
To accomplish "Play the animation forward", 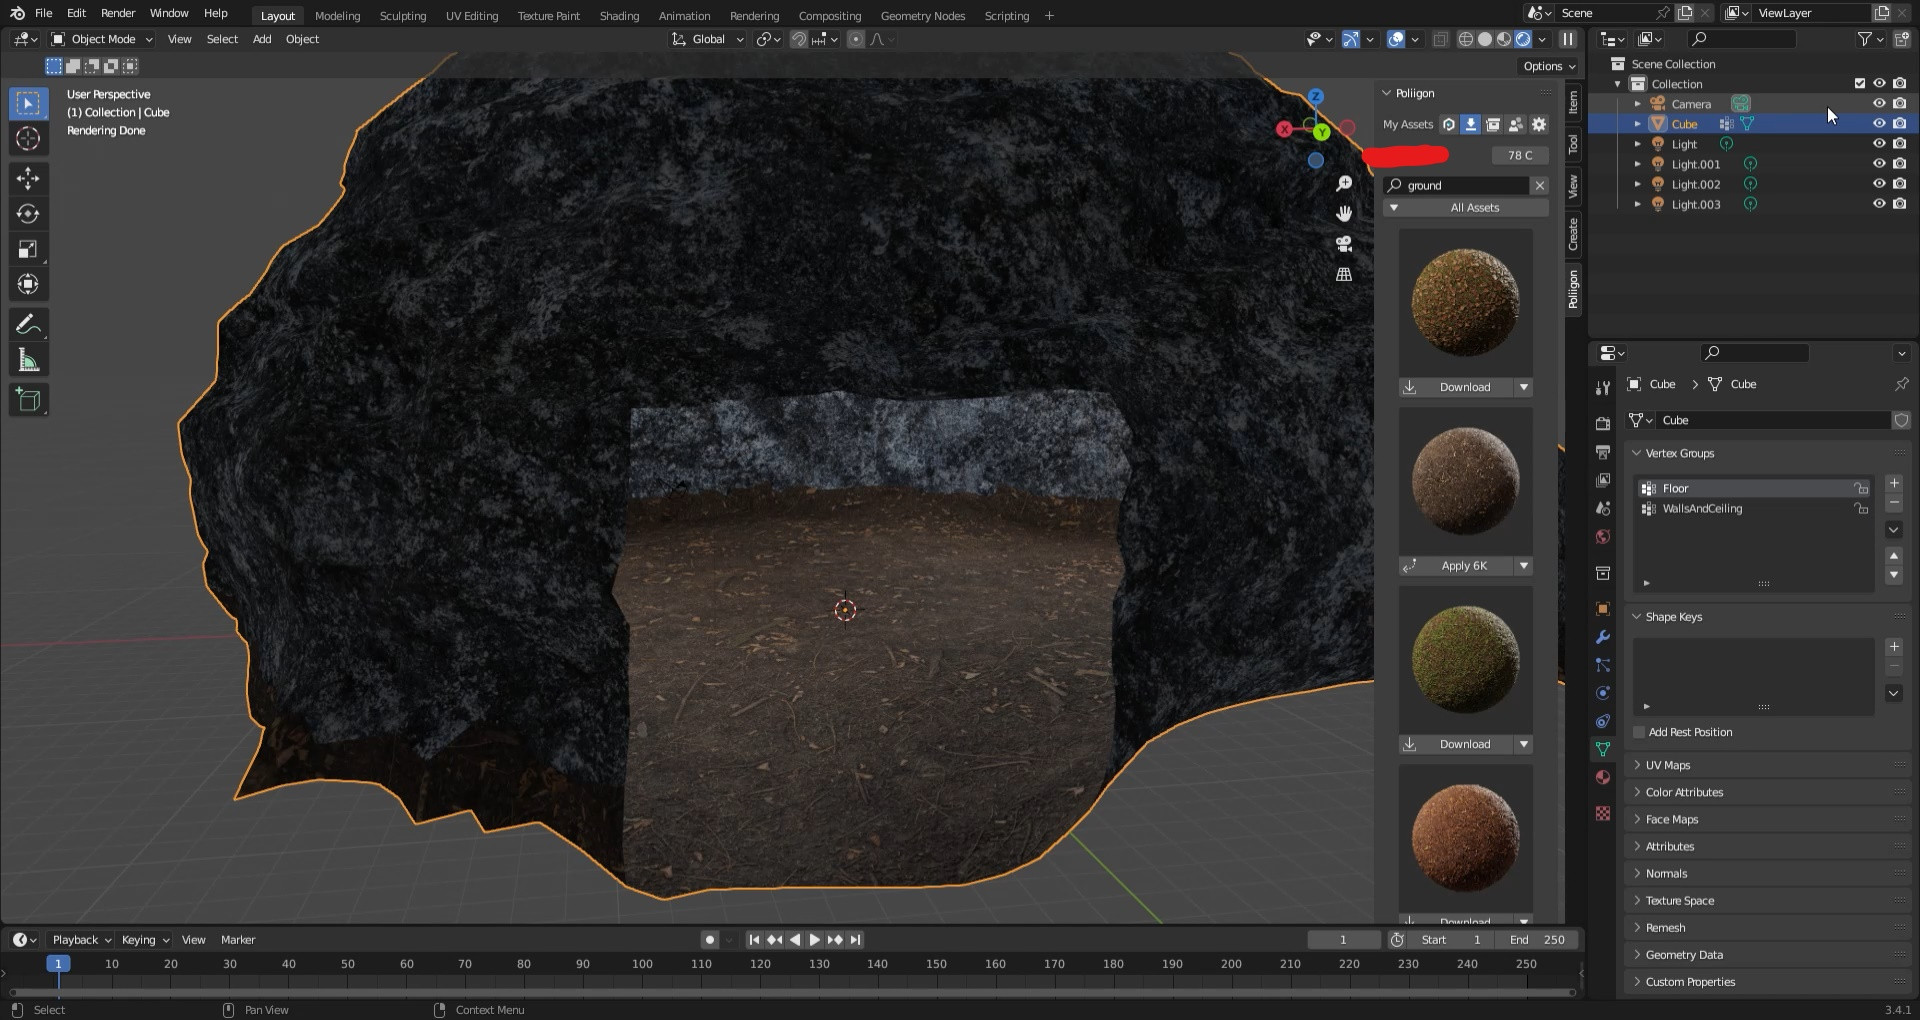I will pos(814,940).
